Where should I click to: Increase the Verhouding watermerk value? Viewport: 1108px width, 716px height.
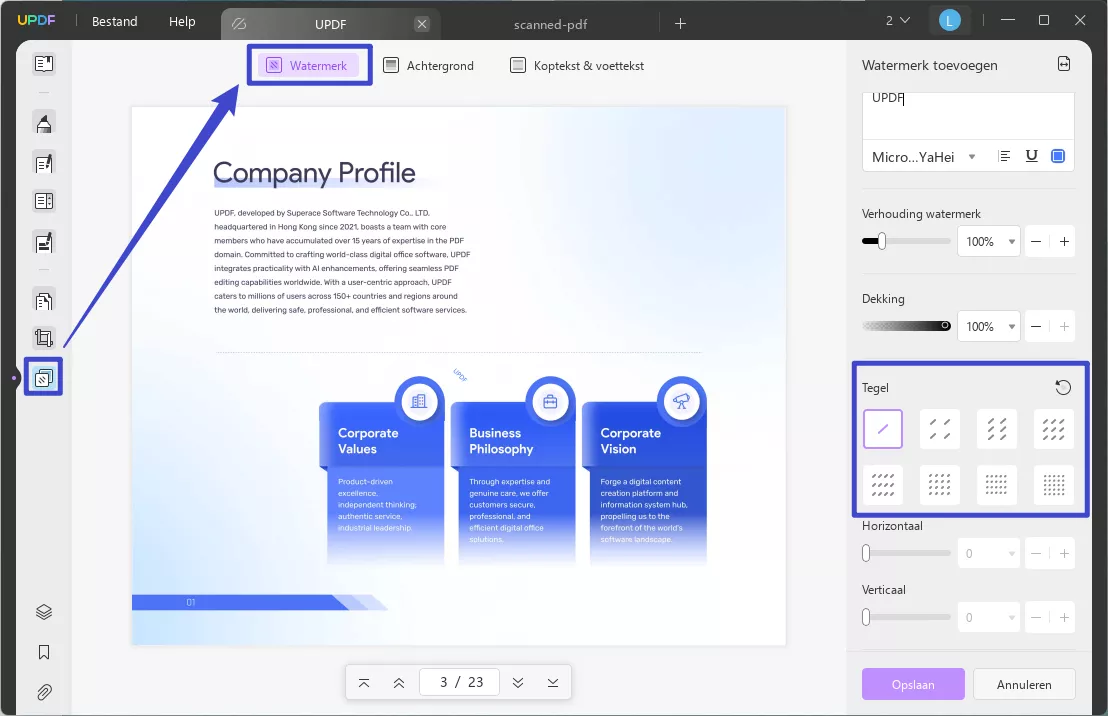pos(1064,242)
